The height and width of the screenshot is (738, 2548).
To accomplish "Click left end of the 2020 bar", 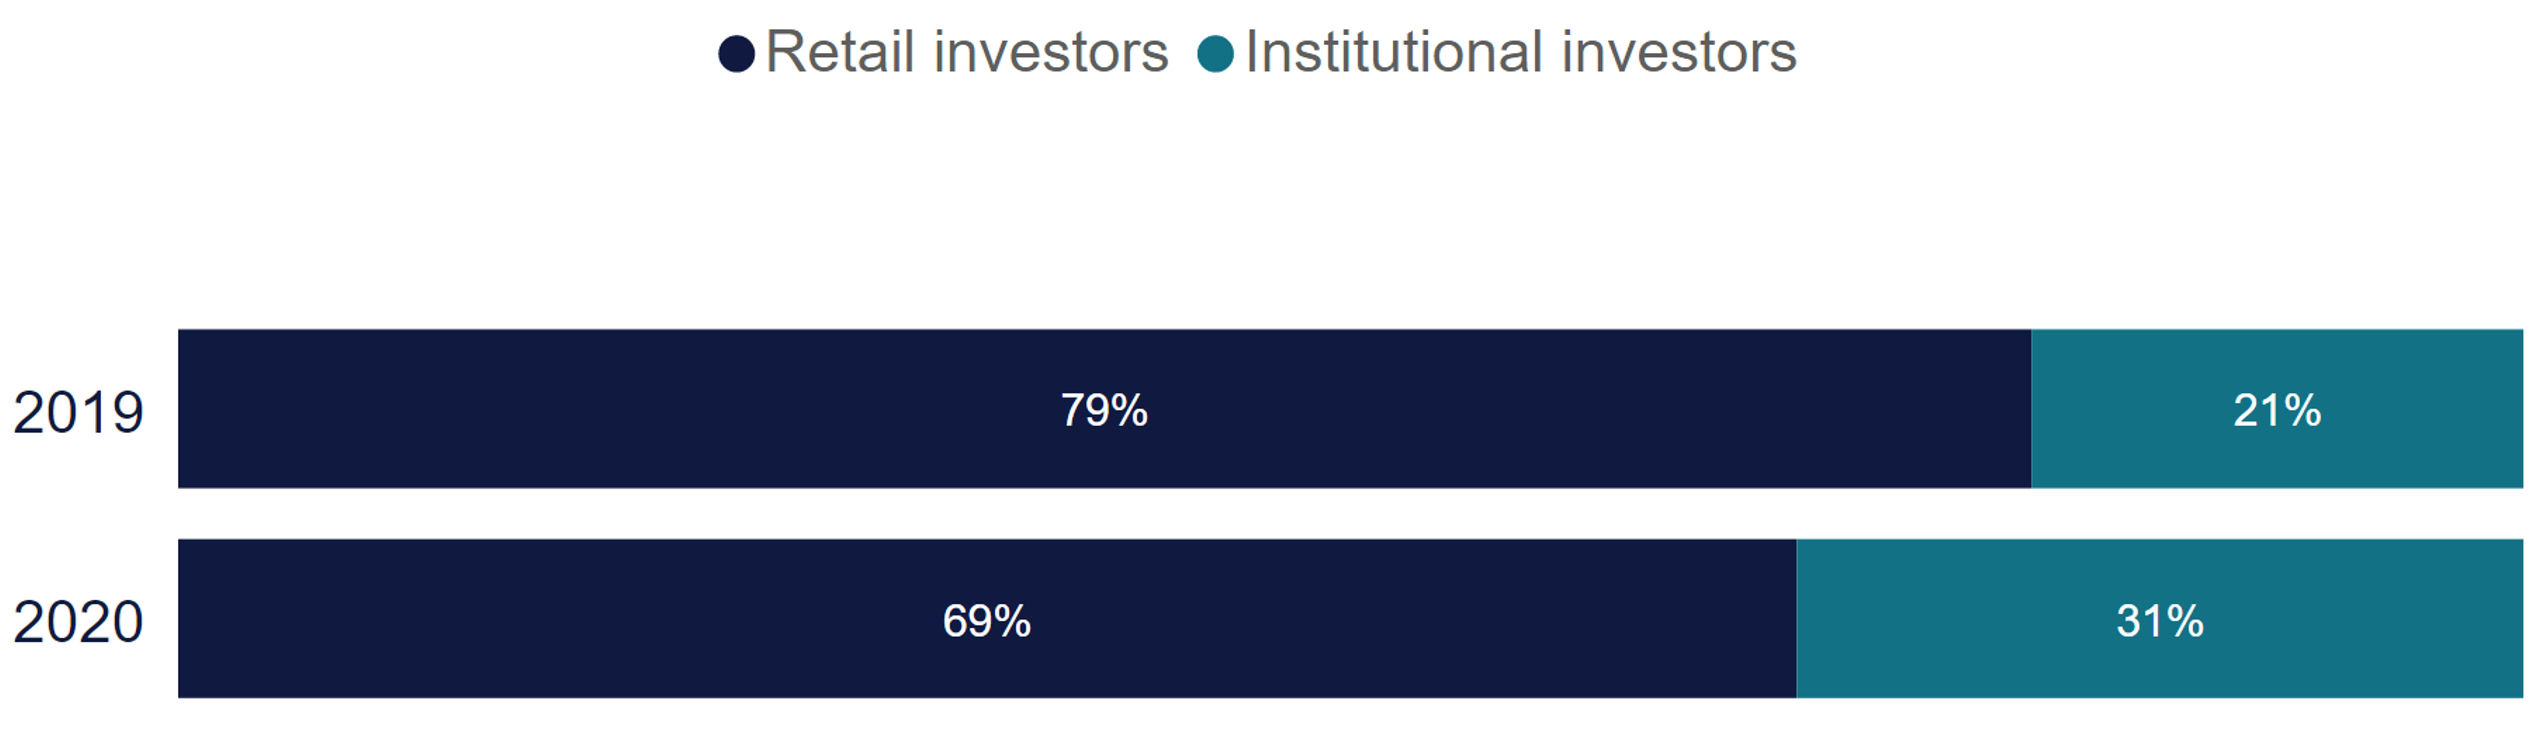I will (186, 618).
